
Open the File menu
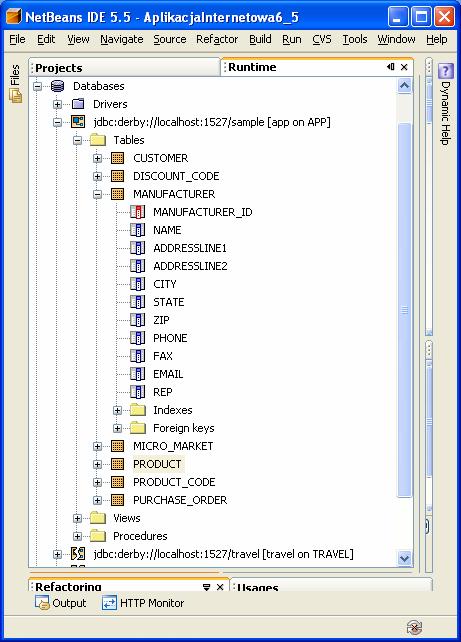(17, 39)
